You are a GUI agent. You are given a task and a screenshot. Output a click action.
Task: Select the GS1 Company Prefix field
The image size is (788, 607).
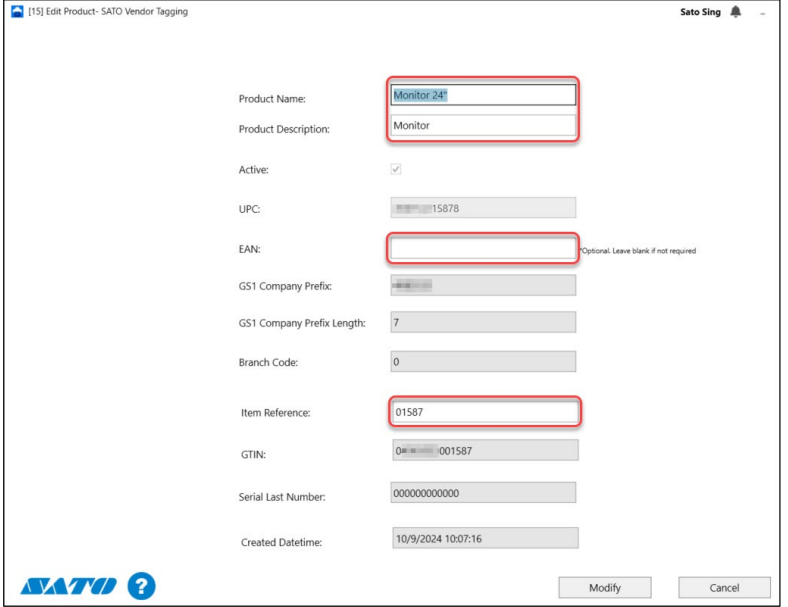click(483, 285)
